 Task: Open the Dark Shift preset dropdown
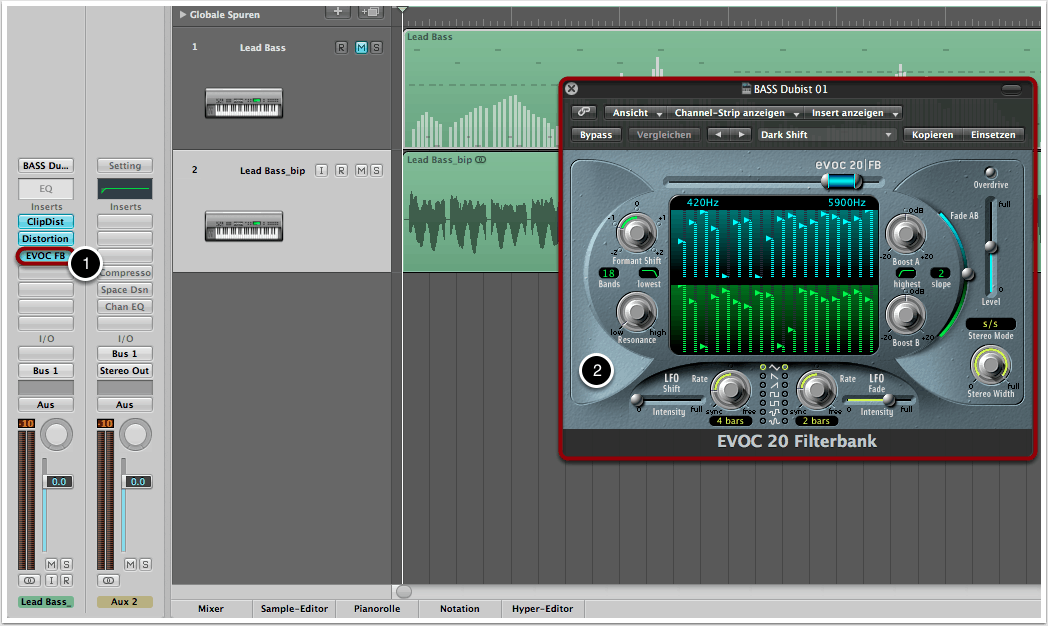(826, 134)
